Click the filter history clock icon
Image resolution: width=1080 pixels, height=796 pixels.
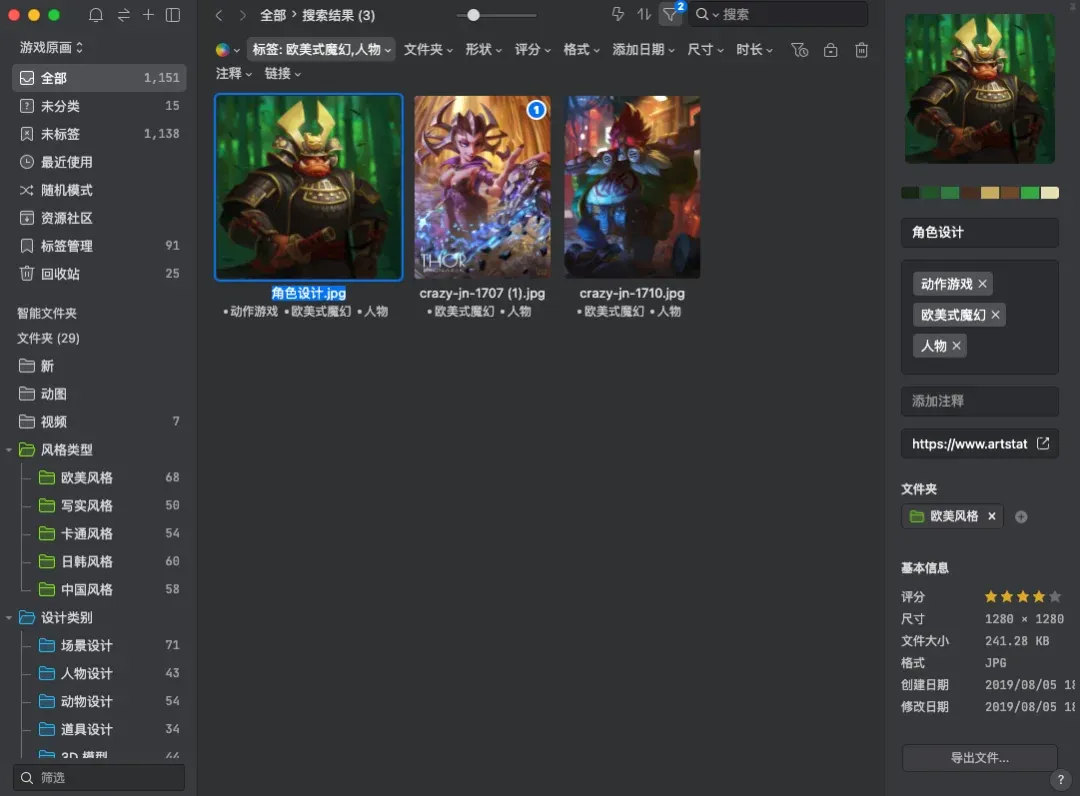[x=800, y=50]
